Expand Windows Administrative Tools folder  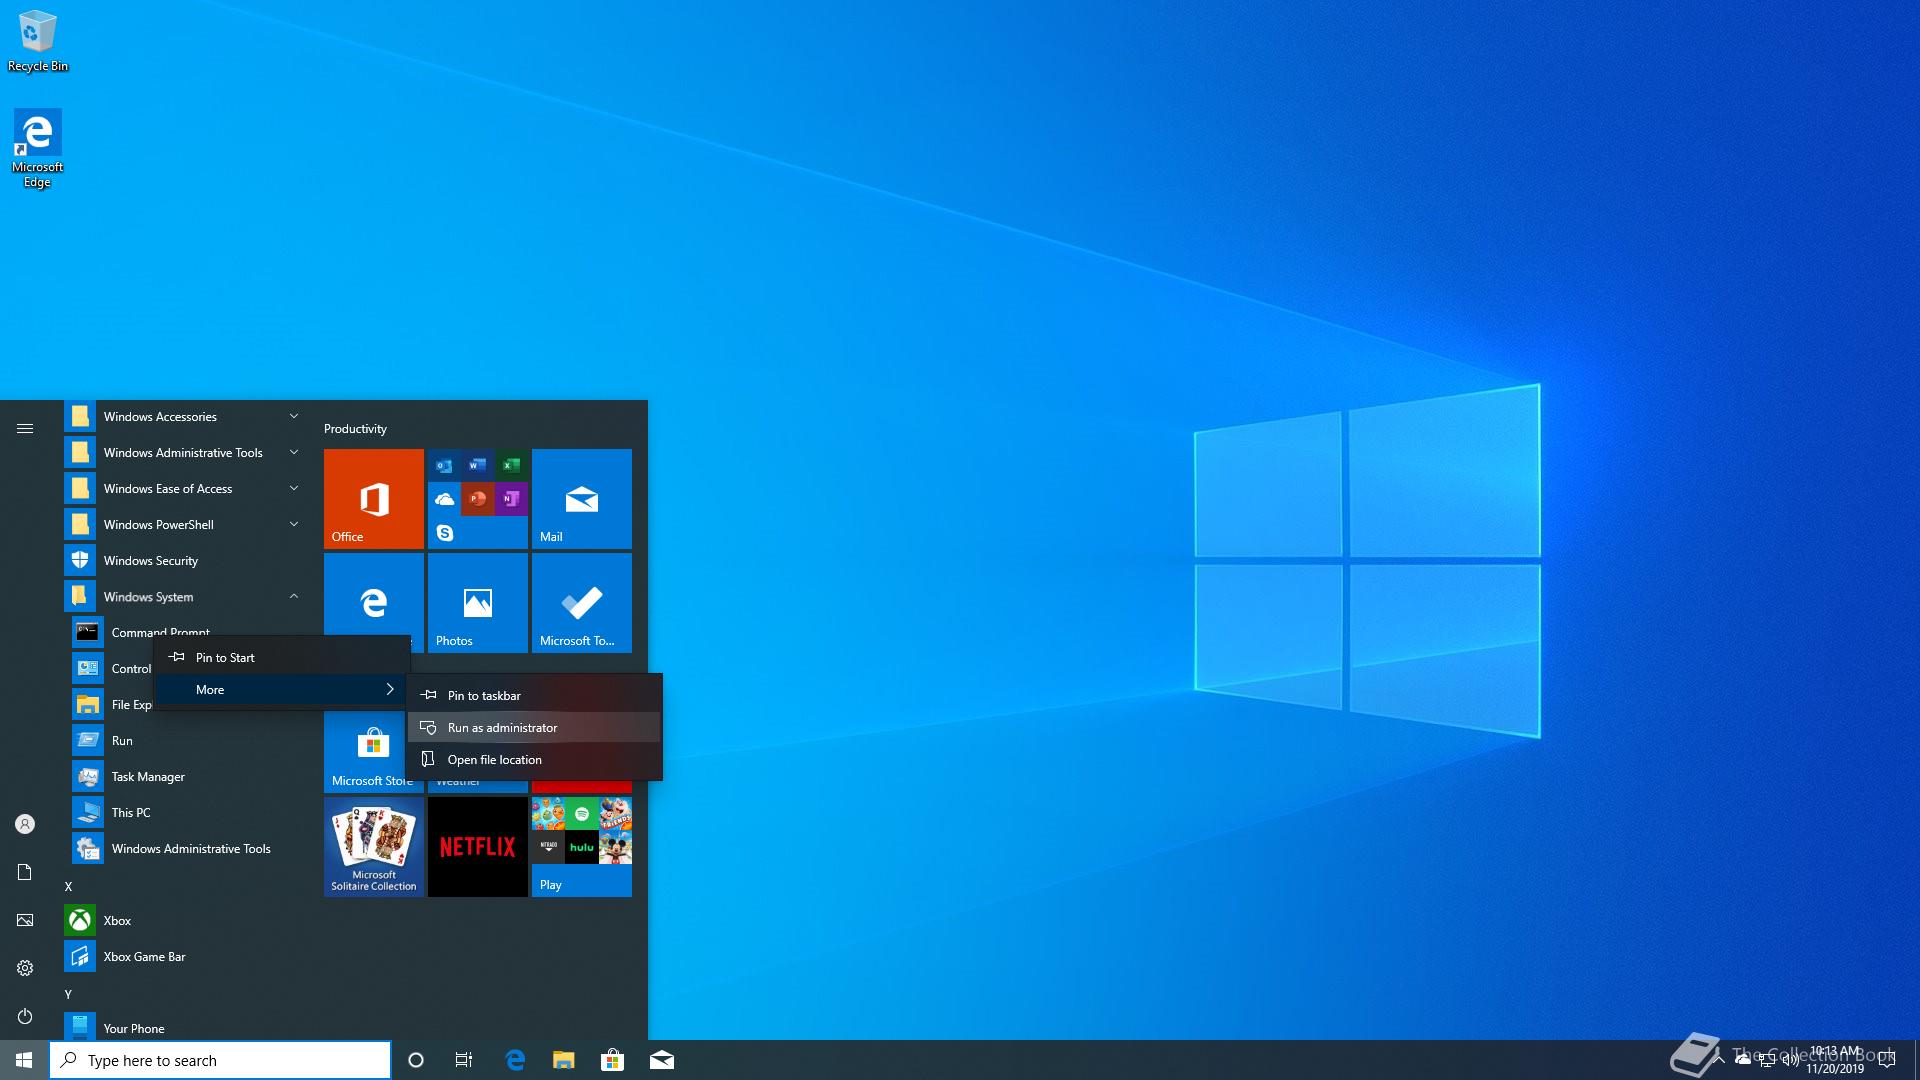[x=184, y=453]
